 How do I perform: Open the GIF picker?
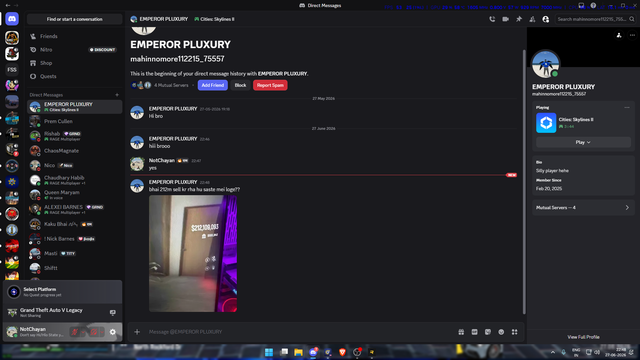474,332
